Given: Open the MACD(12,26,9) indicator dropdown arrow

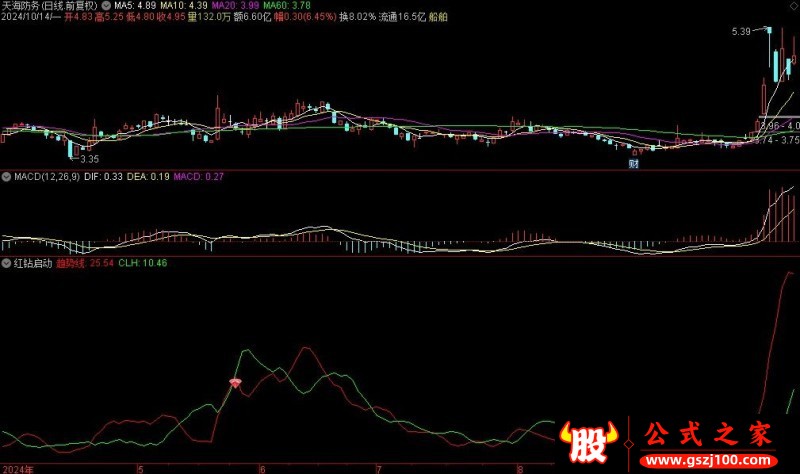Looking at the screenshot, I should (x=6, y=177).
